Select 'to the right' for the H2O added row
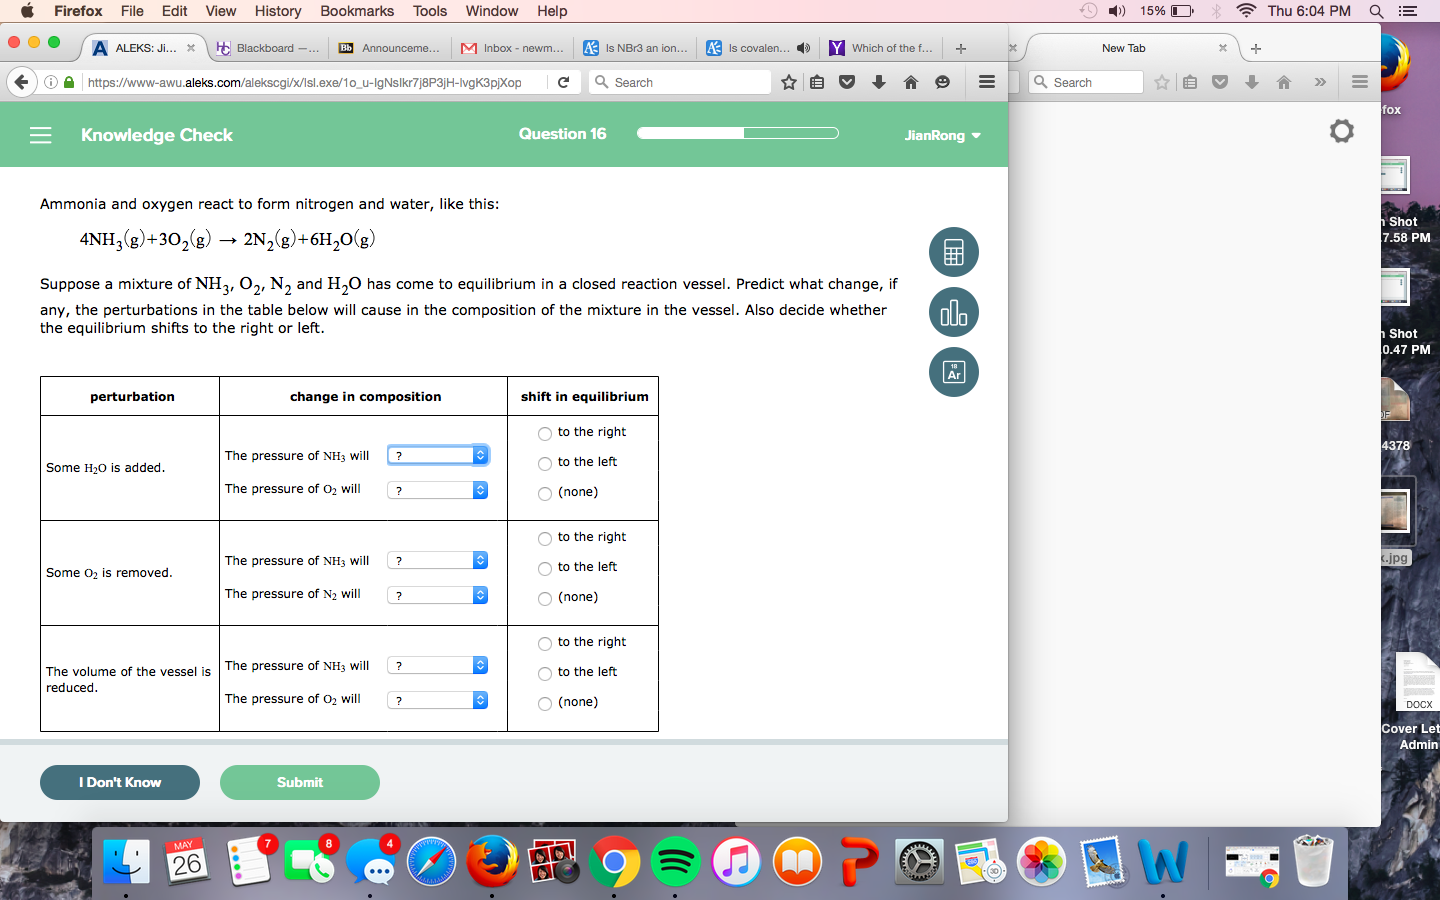The image size is (1440, 900). coord(545,433)
